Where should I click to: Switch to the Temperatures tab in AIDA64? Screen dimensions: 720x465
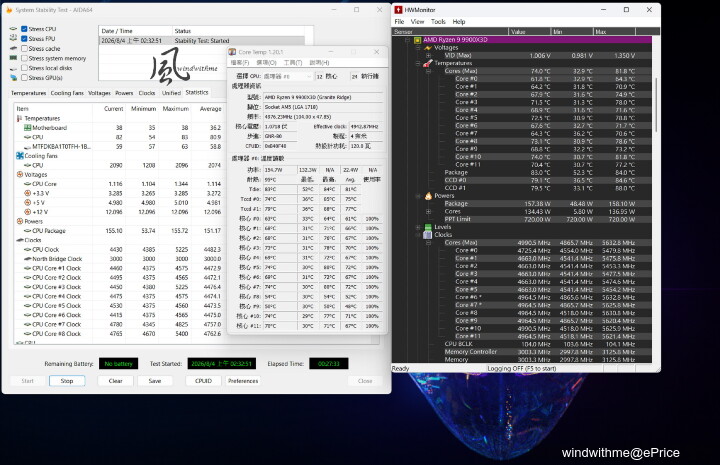click(28, 93)
